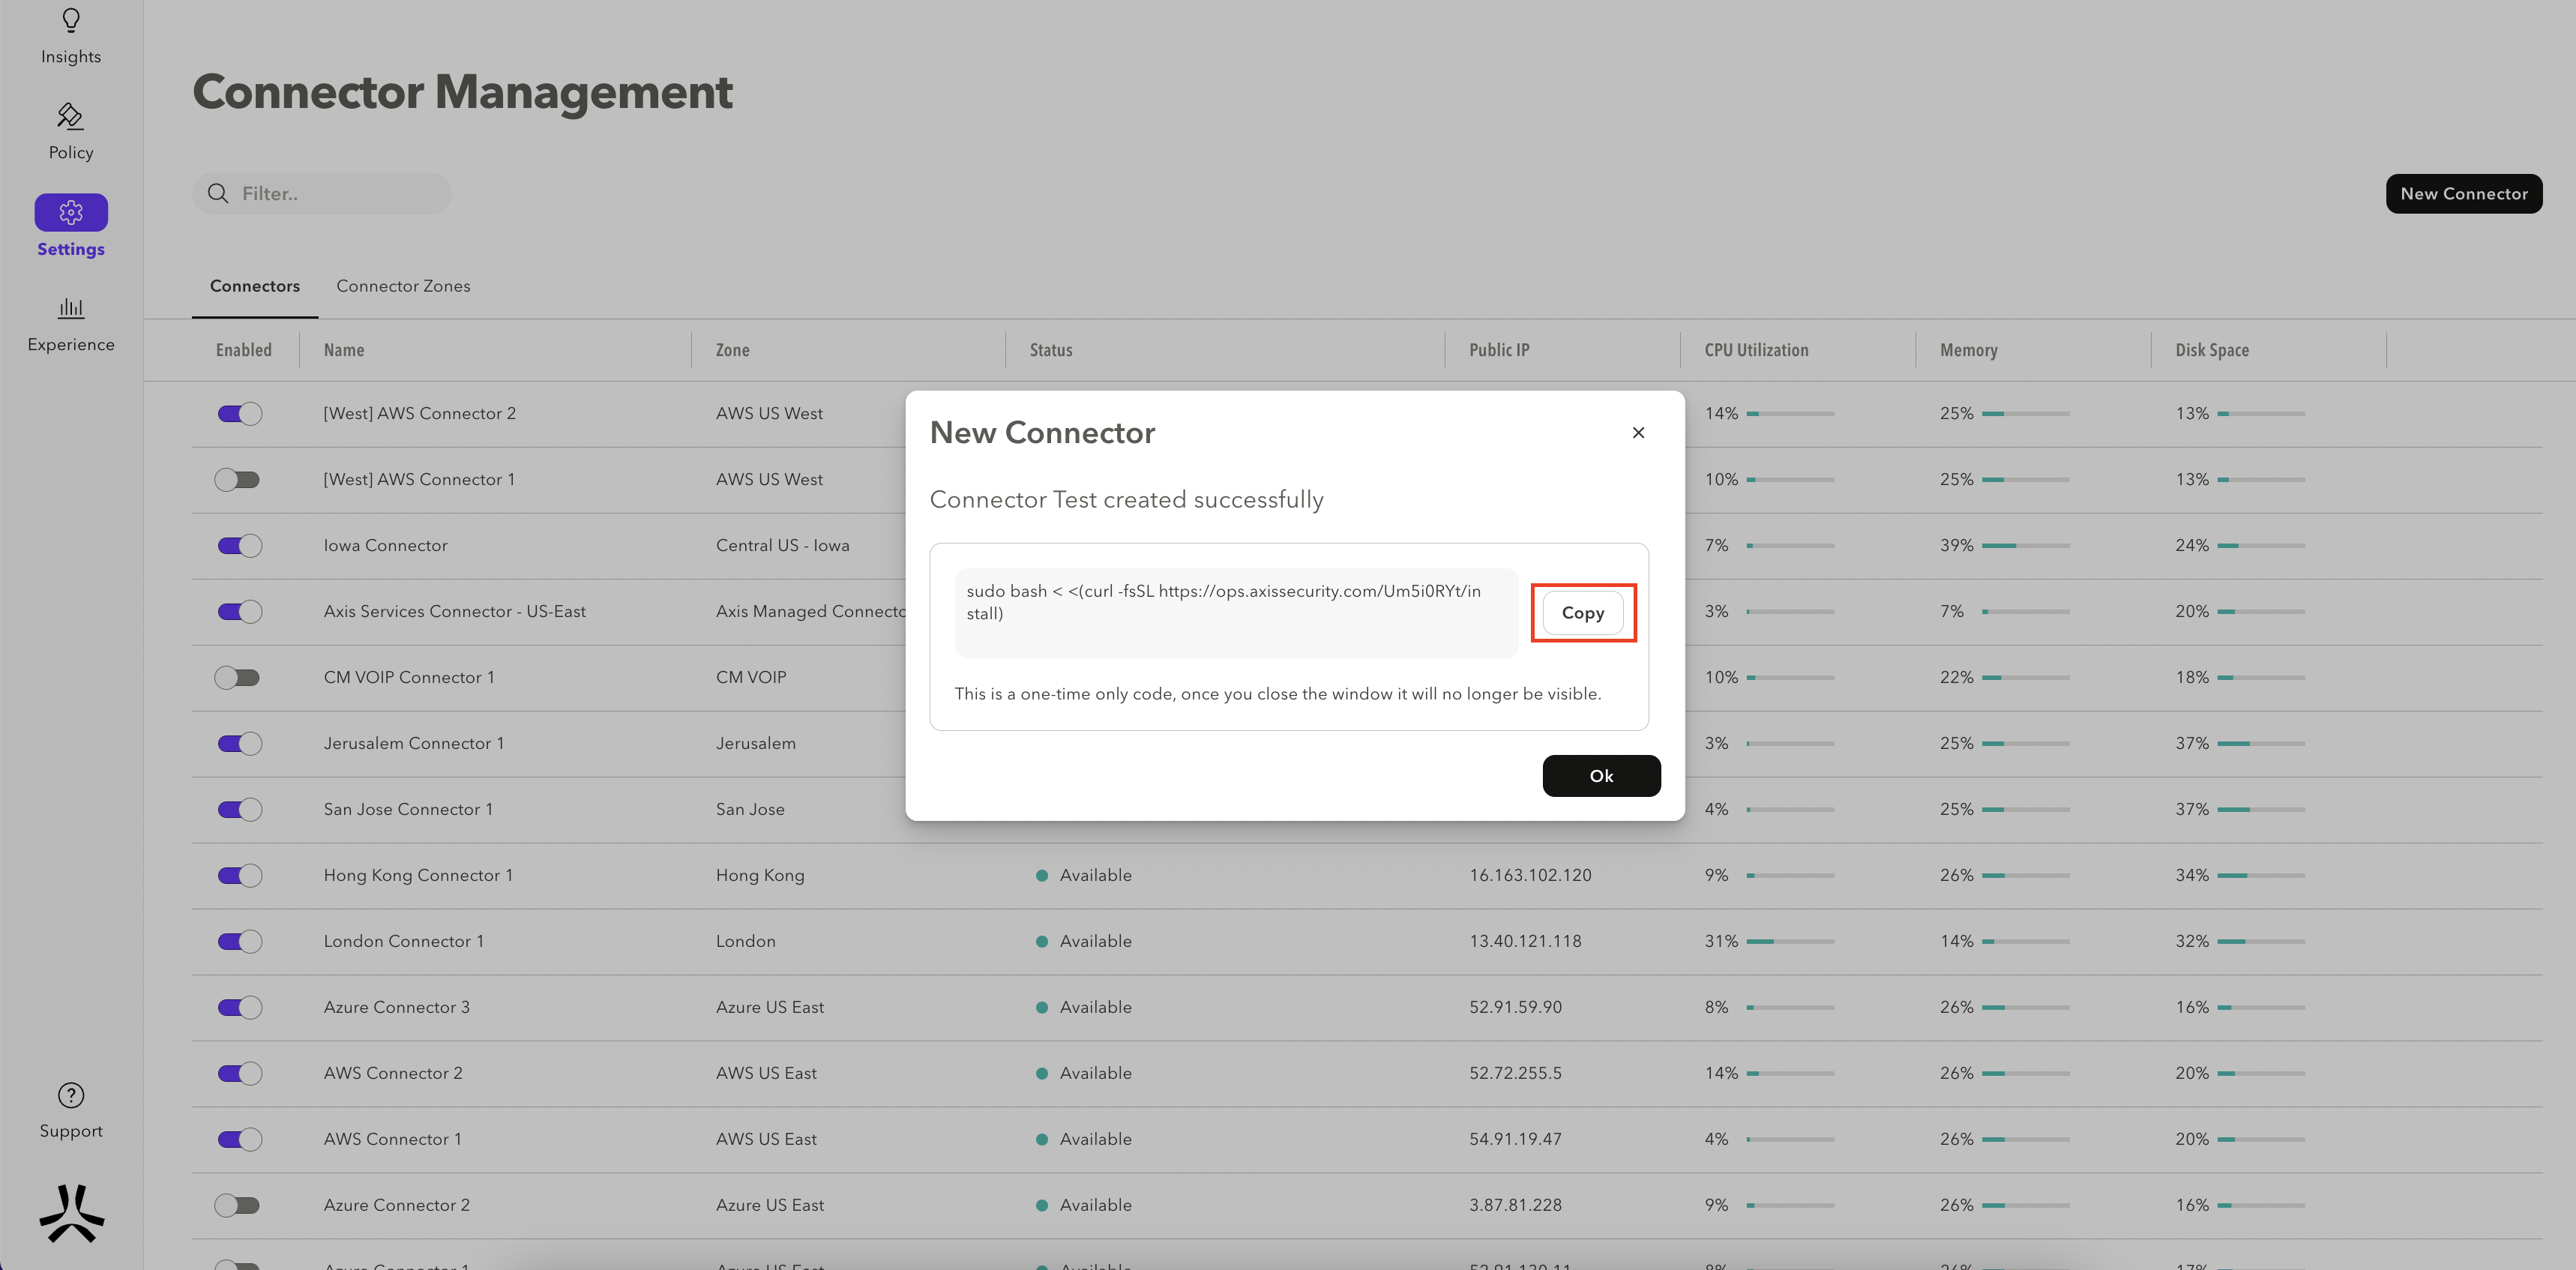Enable the Azure Connector 2 toggle
This screenshot has width=2576, height=1270.
click(238, 1206)
